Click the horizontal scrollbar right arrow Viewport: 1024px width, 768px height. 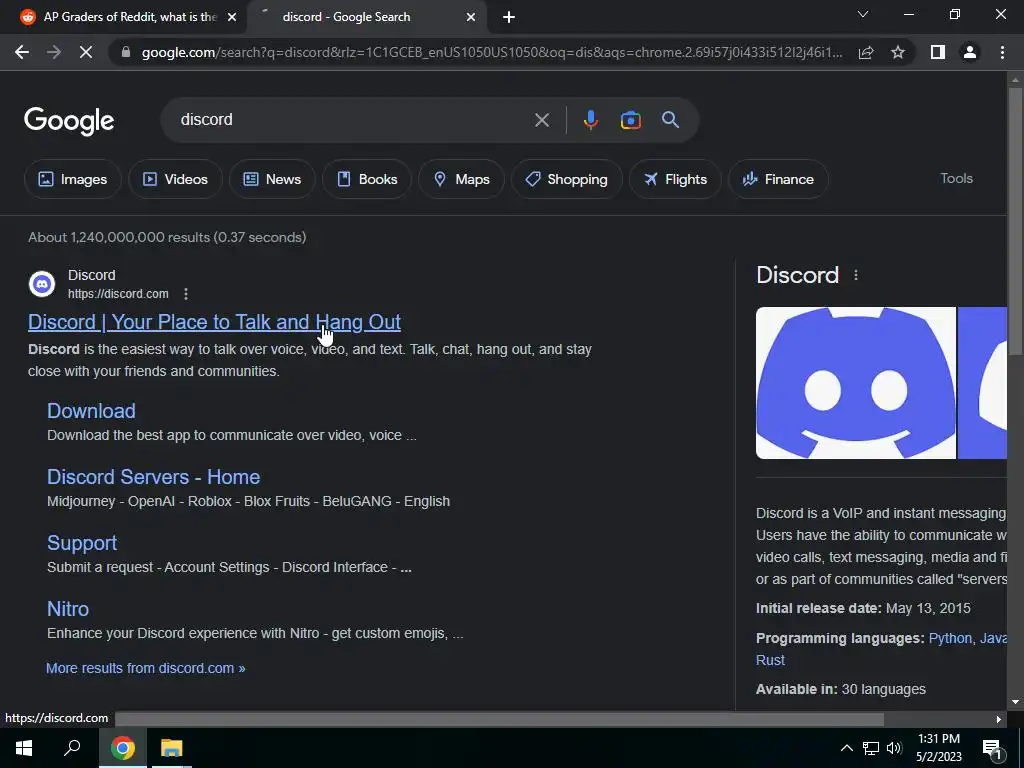pyautogui.click(x=999, y=719)
